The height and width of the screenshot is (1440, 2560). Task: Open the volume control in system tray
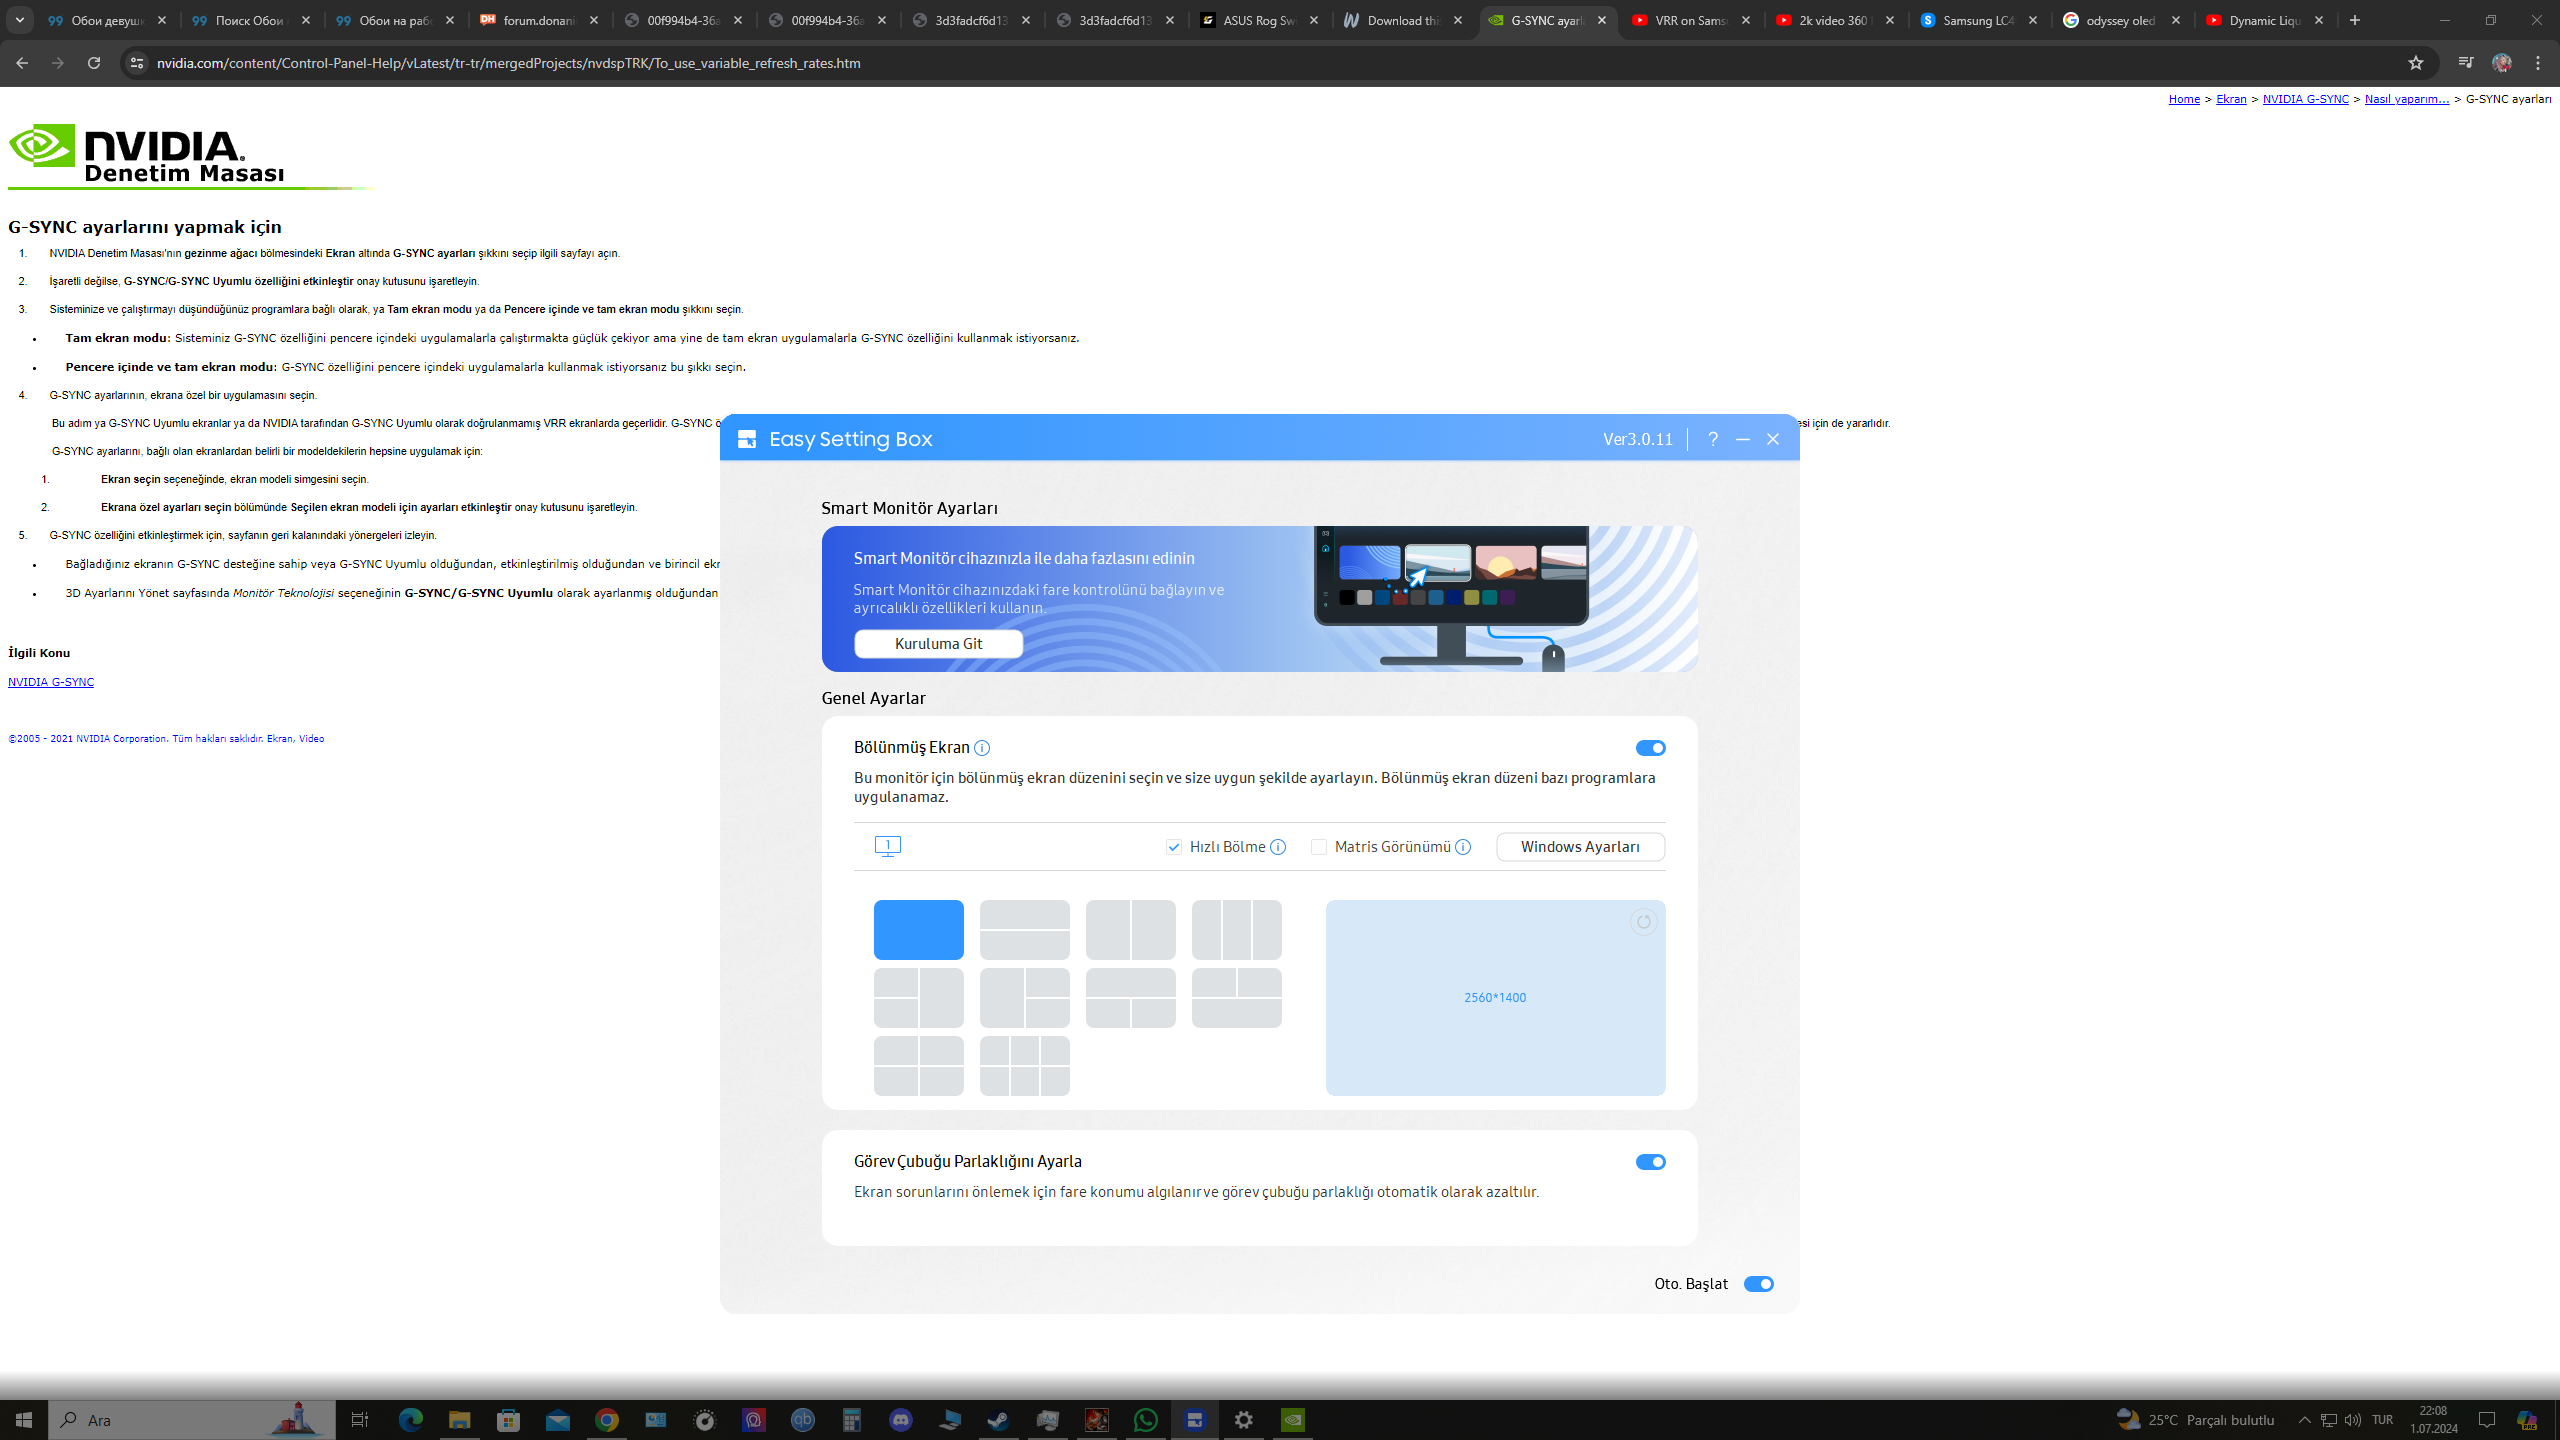[x=2352, y=1420]
